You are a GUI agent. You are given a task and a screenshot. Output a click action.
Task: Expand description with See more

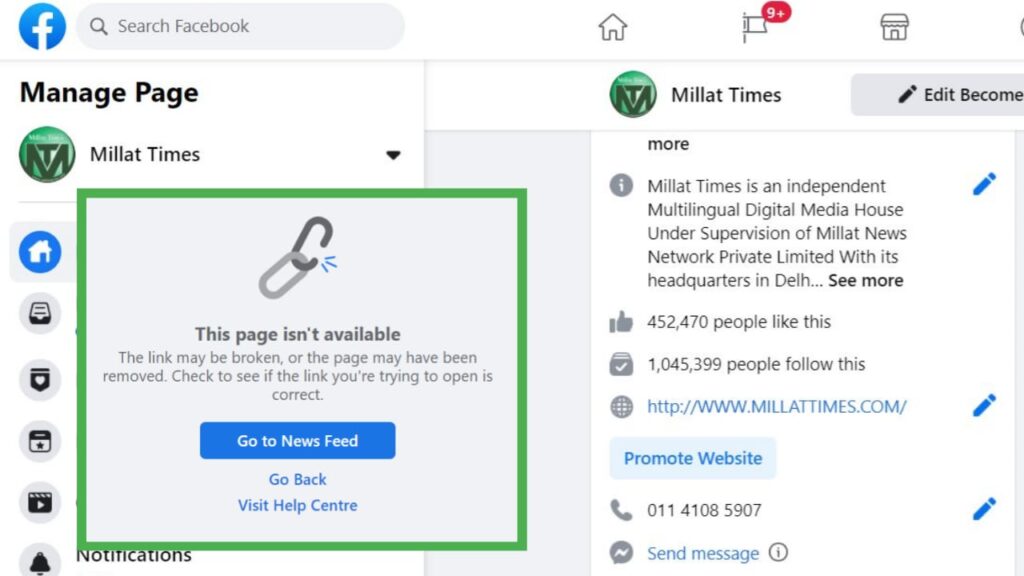[x=865, y=280]
